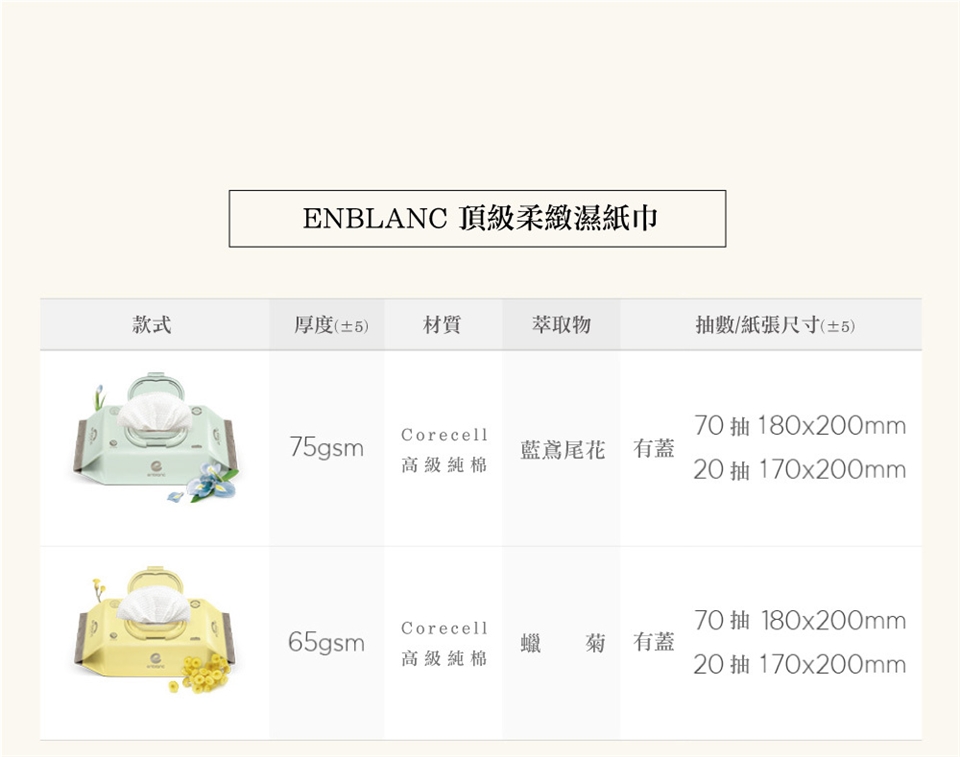Select the 抽數/紙張尺寸 column header
960x757 pixels.
coord(775,325)
